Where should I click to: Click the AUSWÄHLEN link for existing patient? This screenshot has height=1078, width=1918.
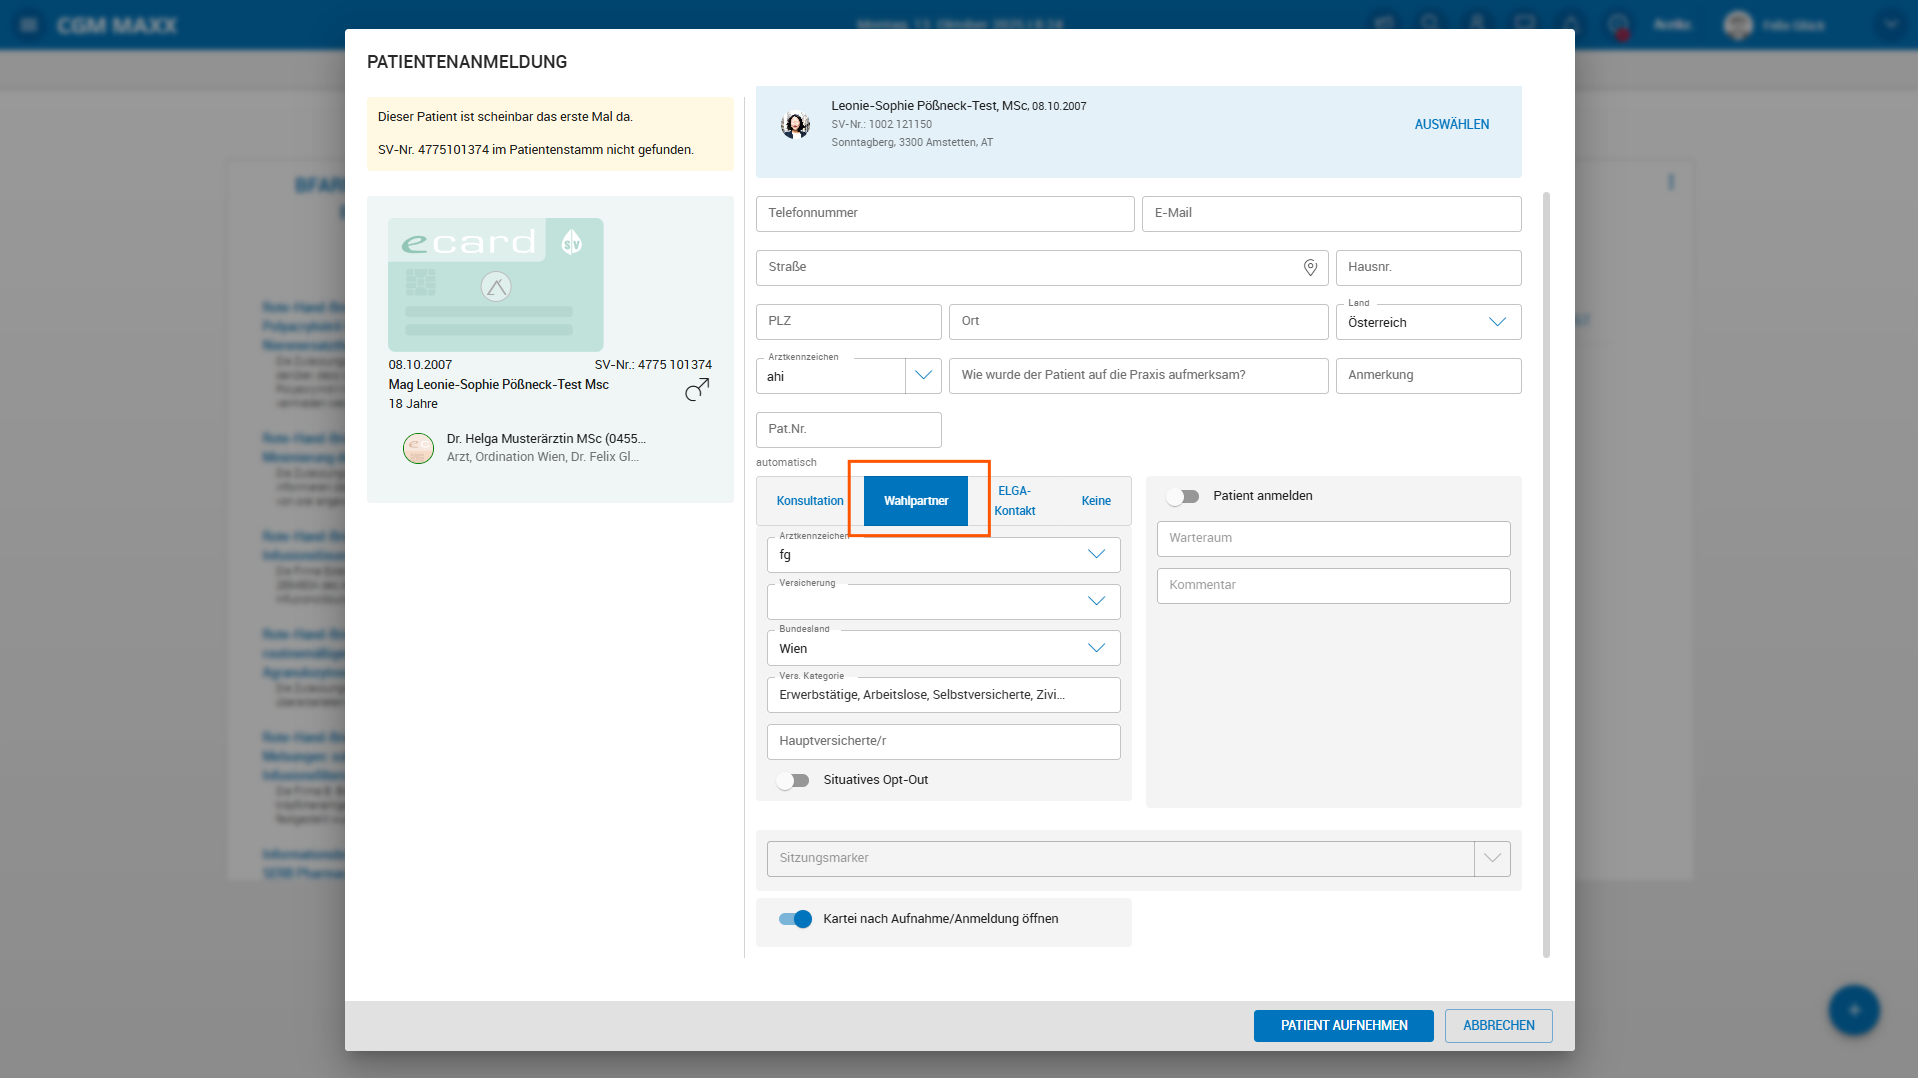1451,125
